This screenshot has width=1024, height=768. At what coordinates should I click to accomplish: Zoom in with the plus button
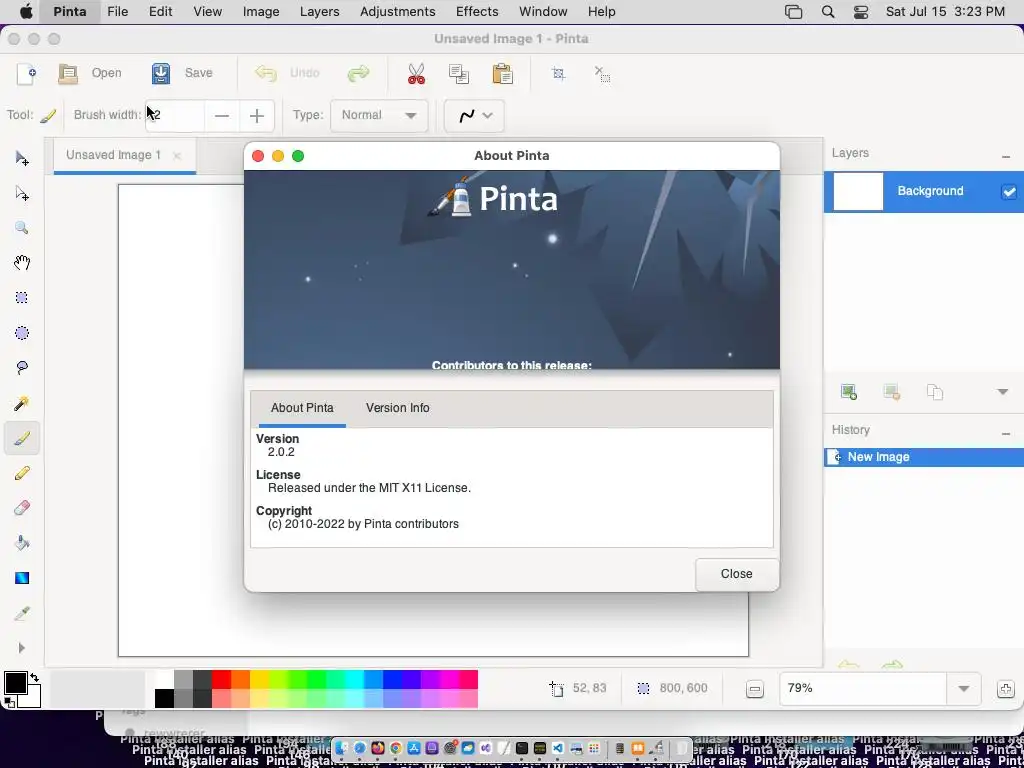pyautogui.click(x=1006, y=689)
